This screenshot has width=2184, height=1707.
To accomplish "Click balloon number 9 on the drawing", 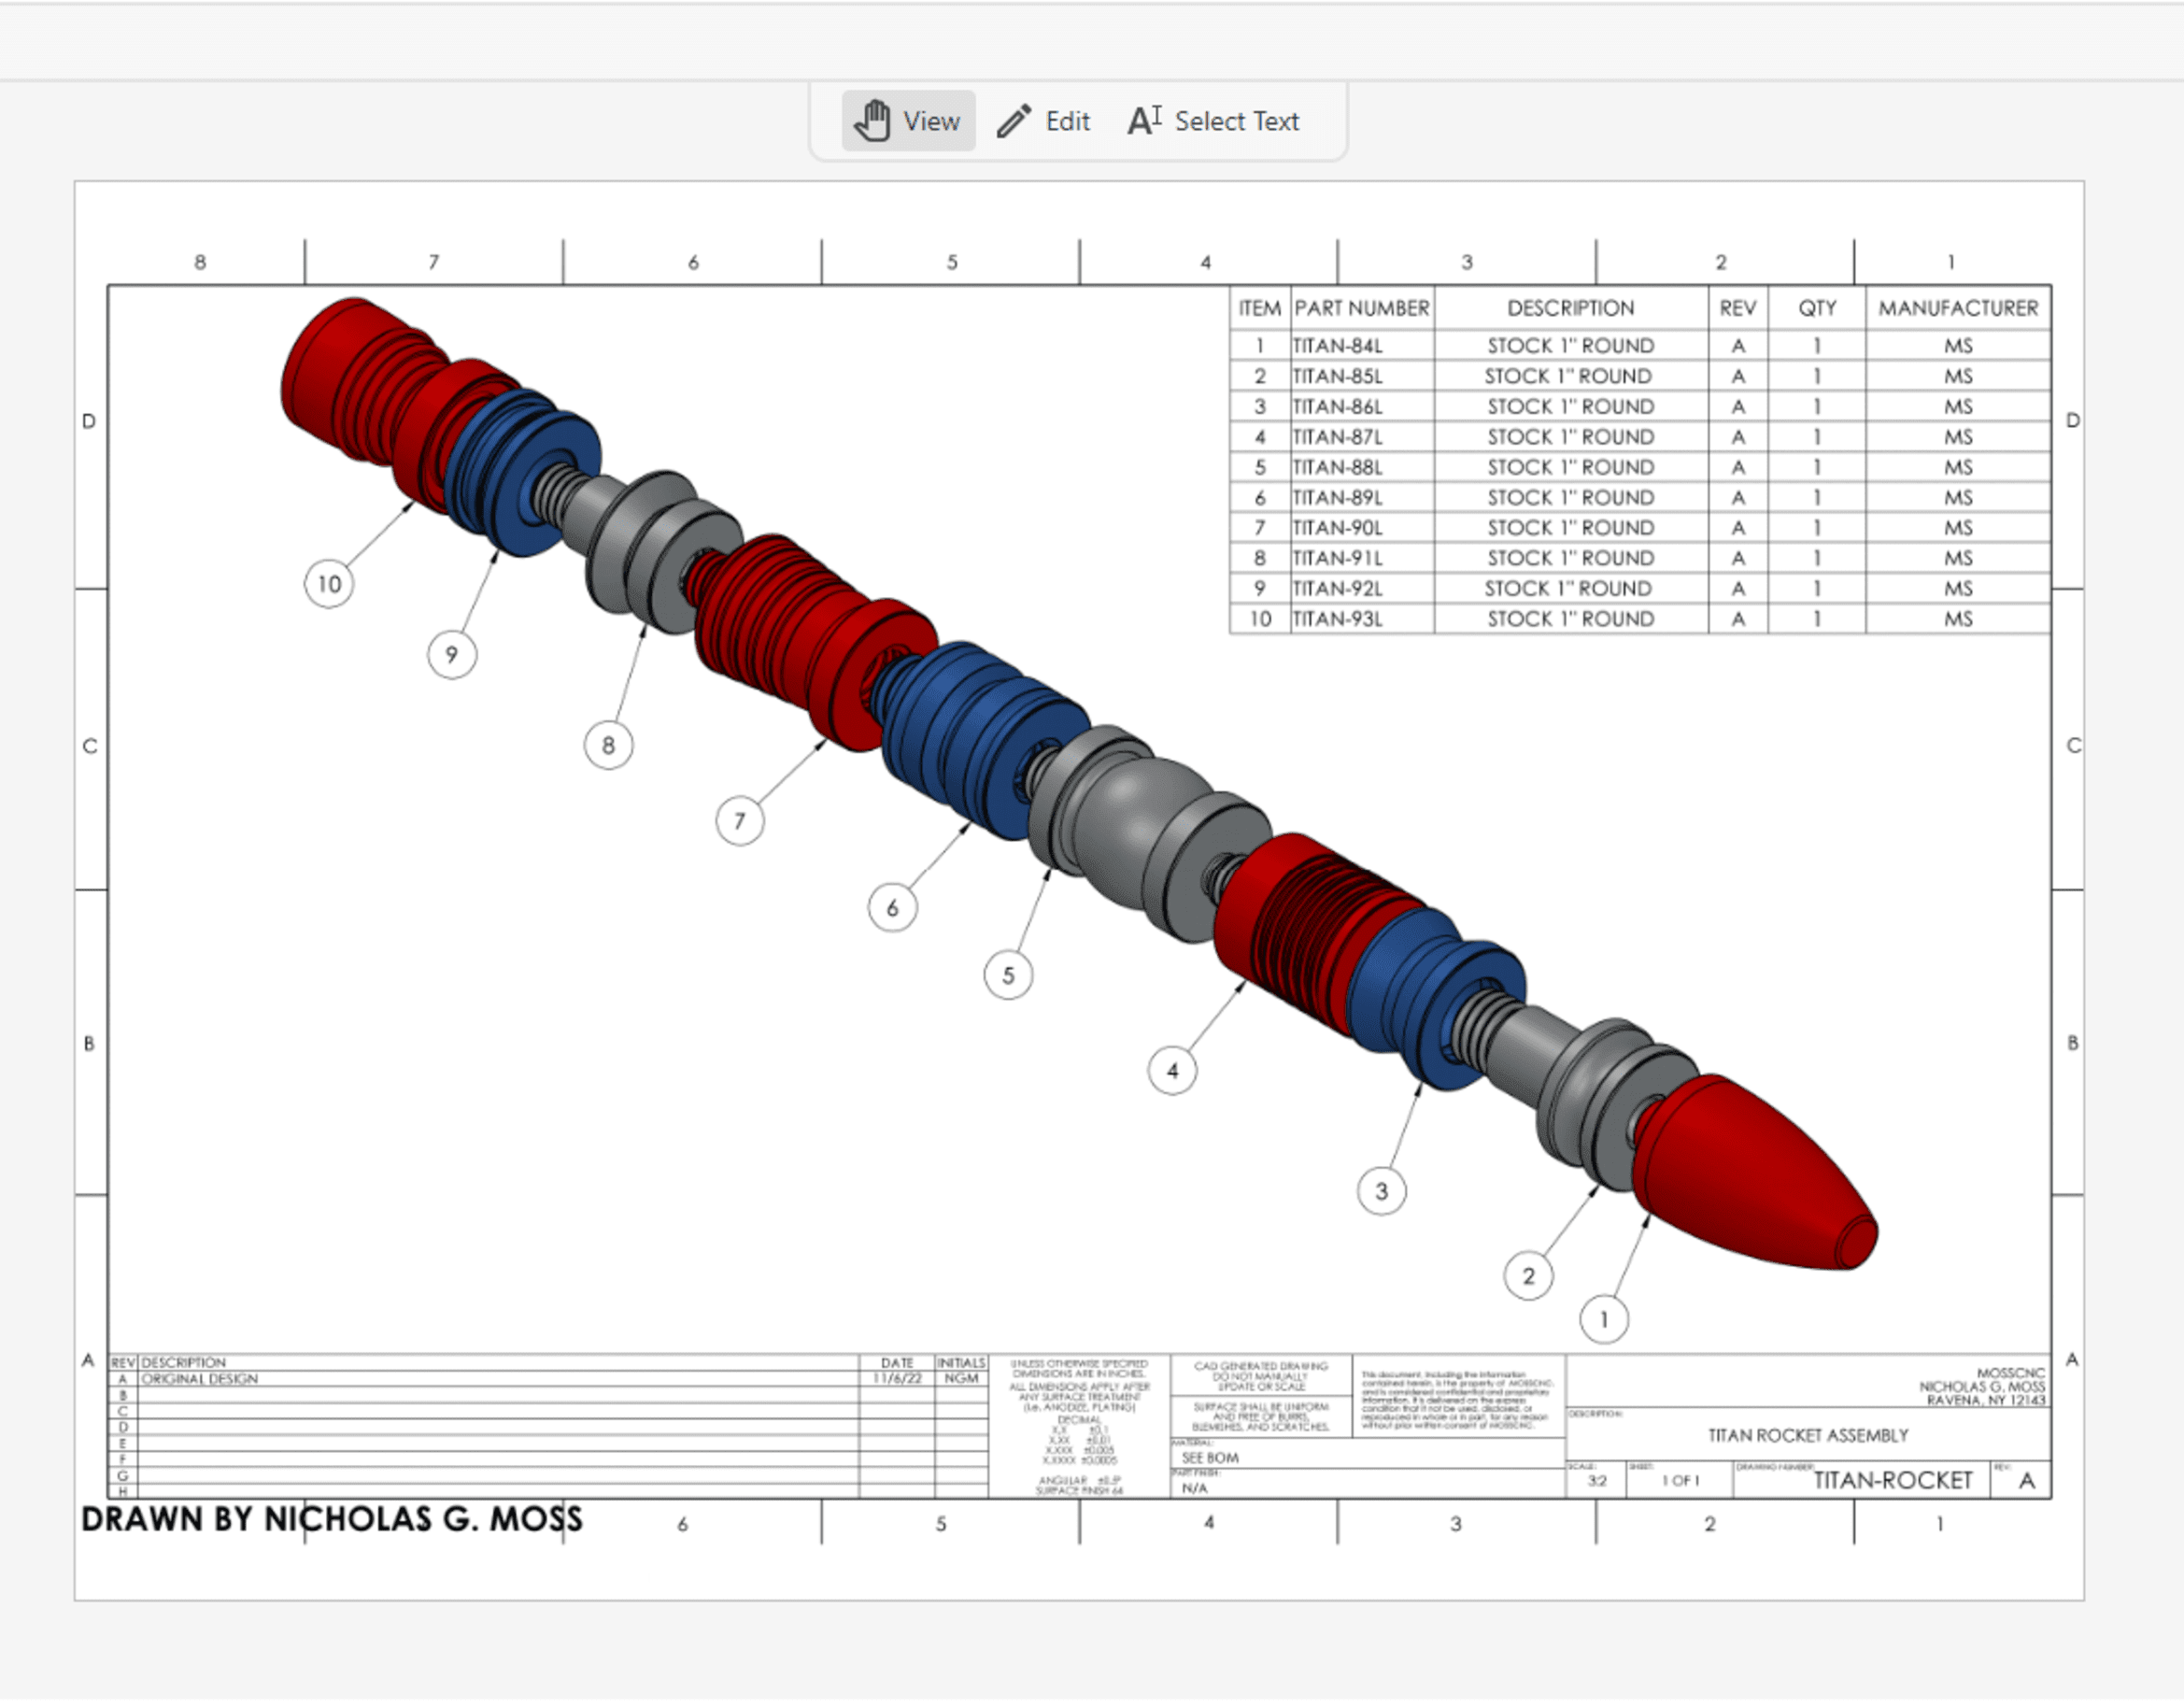I will pyautogui.click(x=452, y=655).
